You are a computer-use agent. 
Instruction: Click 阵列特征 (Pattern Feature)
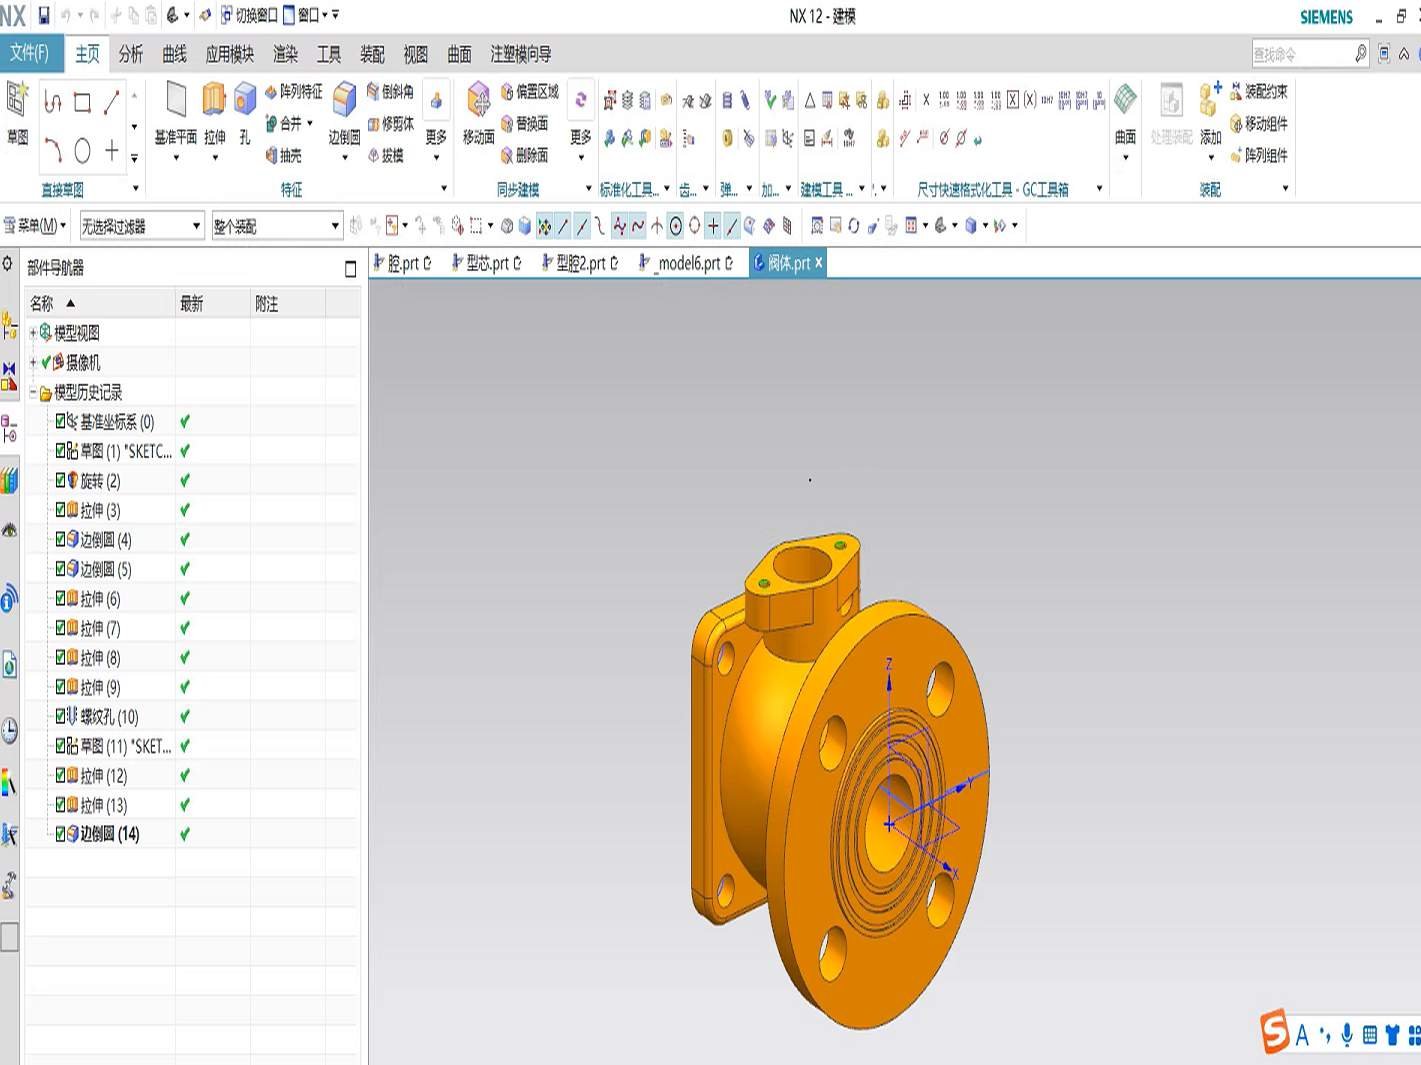pos(293,92)
